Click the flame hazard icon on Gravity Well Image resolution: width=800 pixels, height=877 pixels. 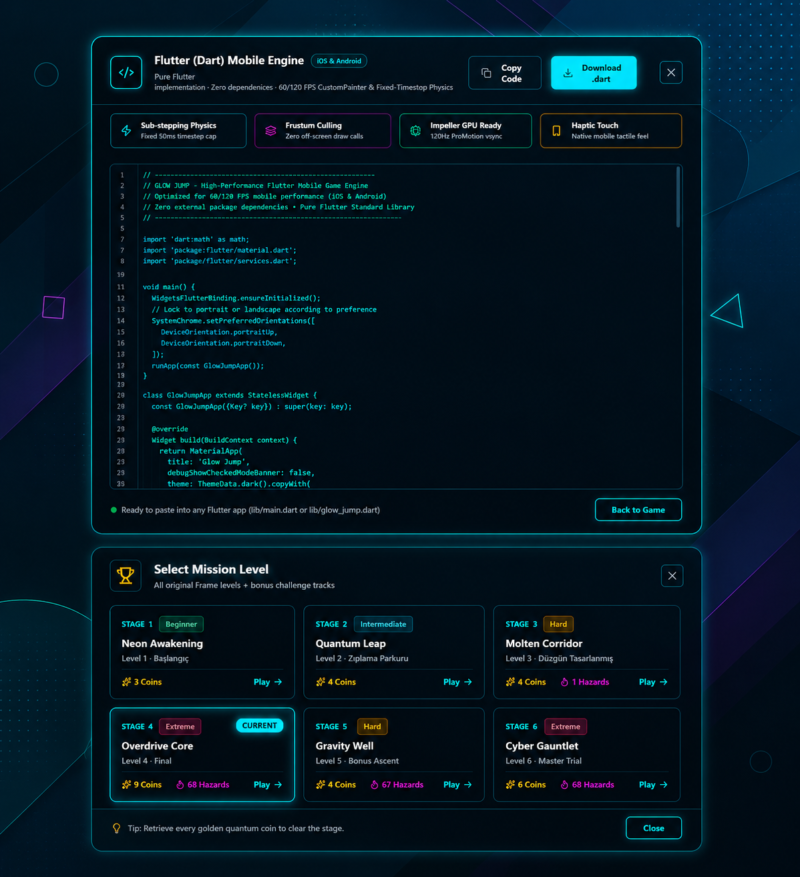point(374,785)
